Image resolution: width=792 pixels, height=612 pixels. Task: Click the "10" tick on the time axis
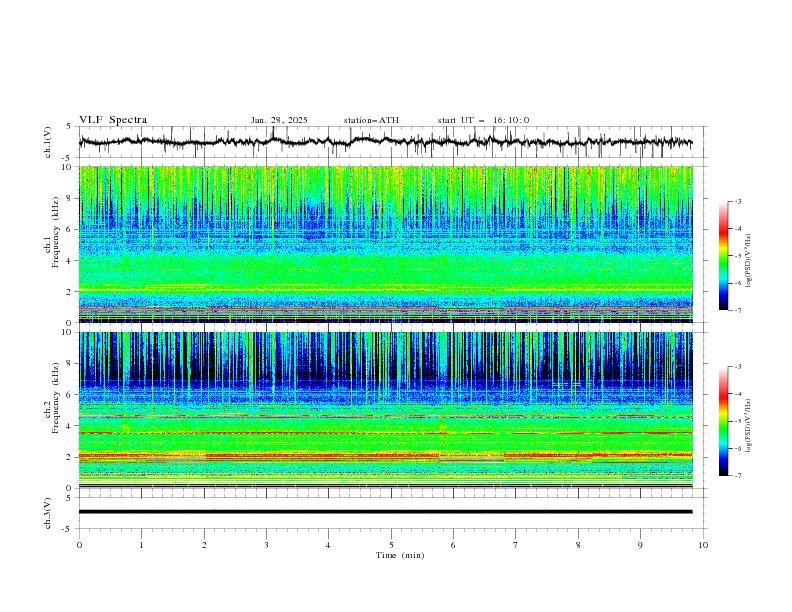point(703,545)
